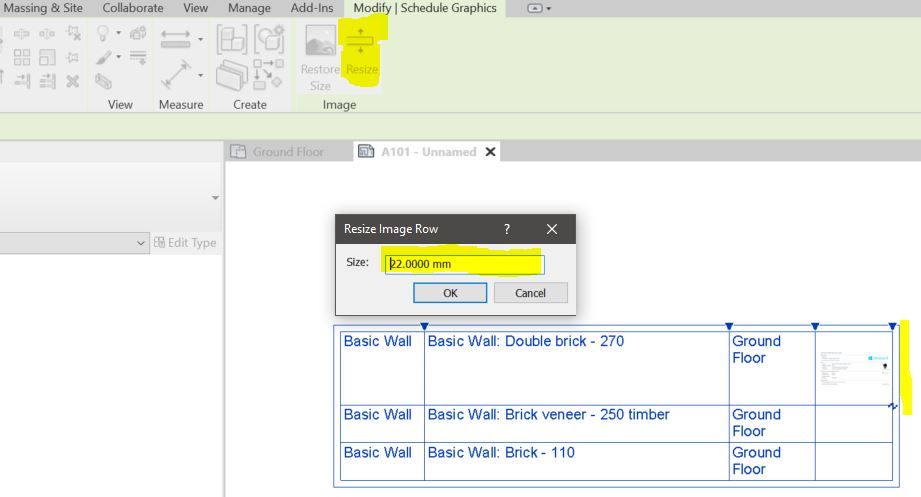This screenshot has width=921, height=497.
Task: Click Override Graphics paintbrush icon
Action: (103, 57)
